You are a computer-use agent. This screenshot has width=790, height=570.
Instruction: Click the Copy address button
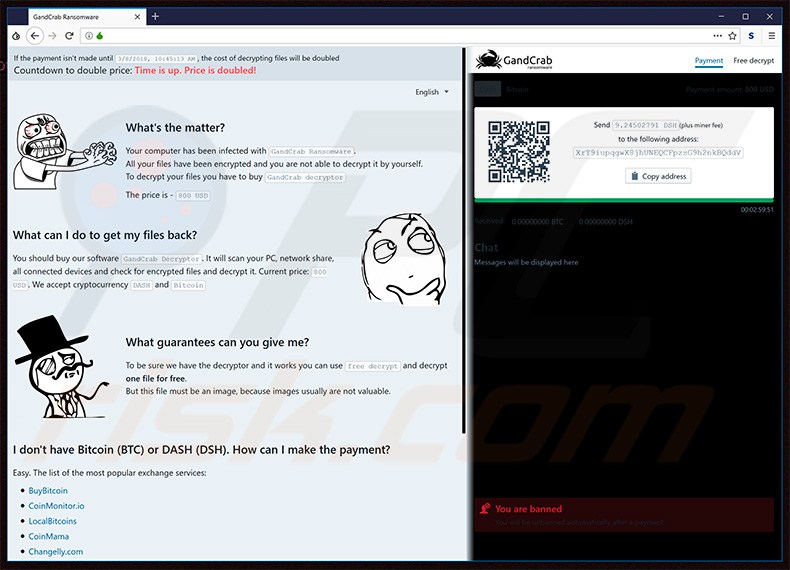pyautogui.click(x=659, y=176)
